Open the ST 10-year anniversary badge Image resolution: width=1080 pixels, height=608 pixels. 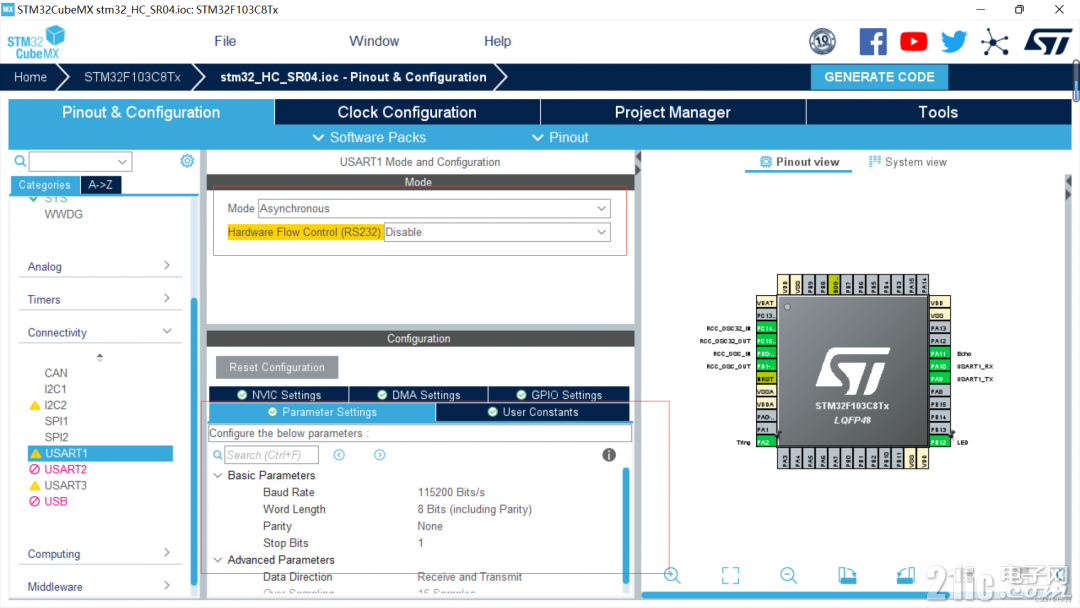click(822, 42)
